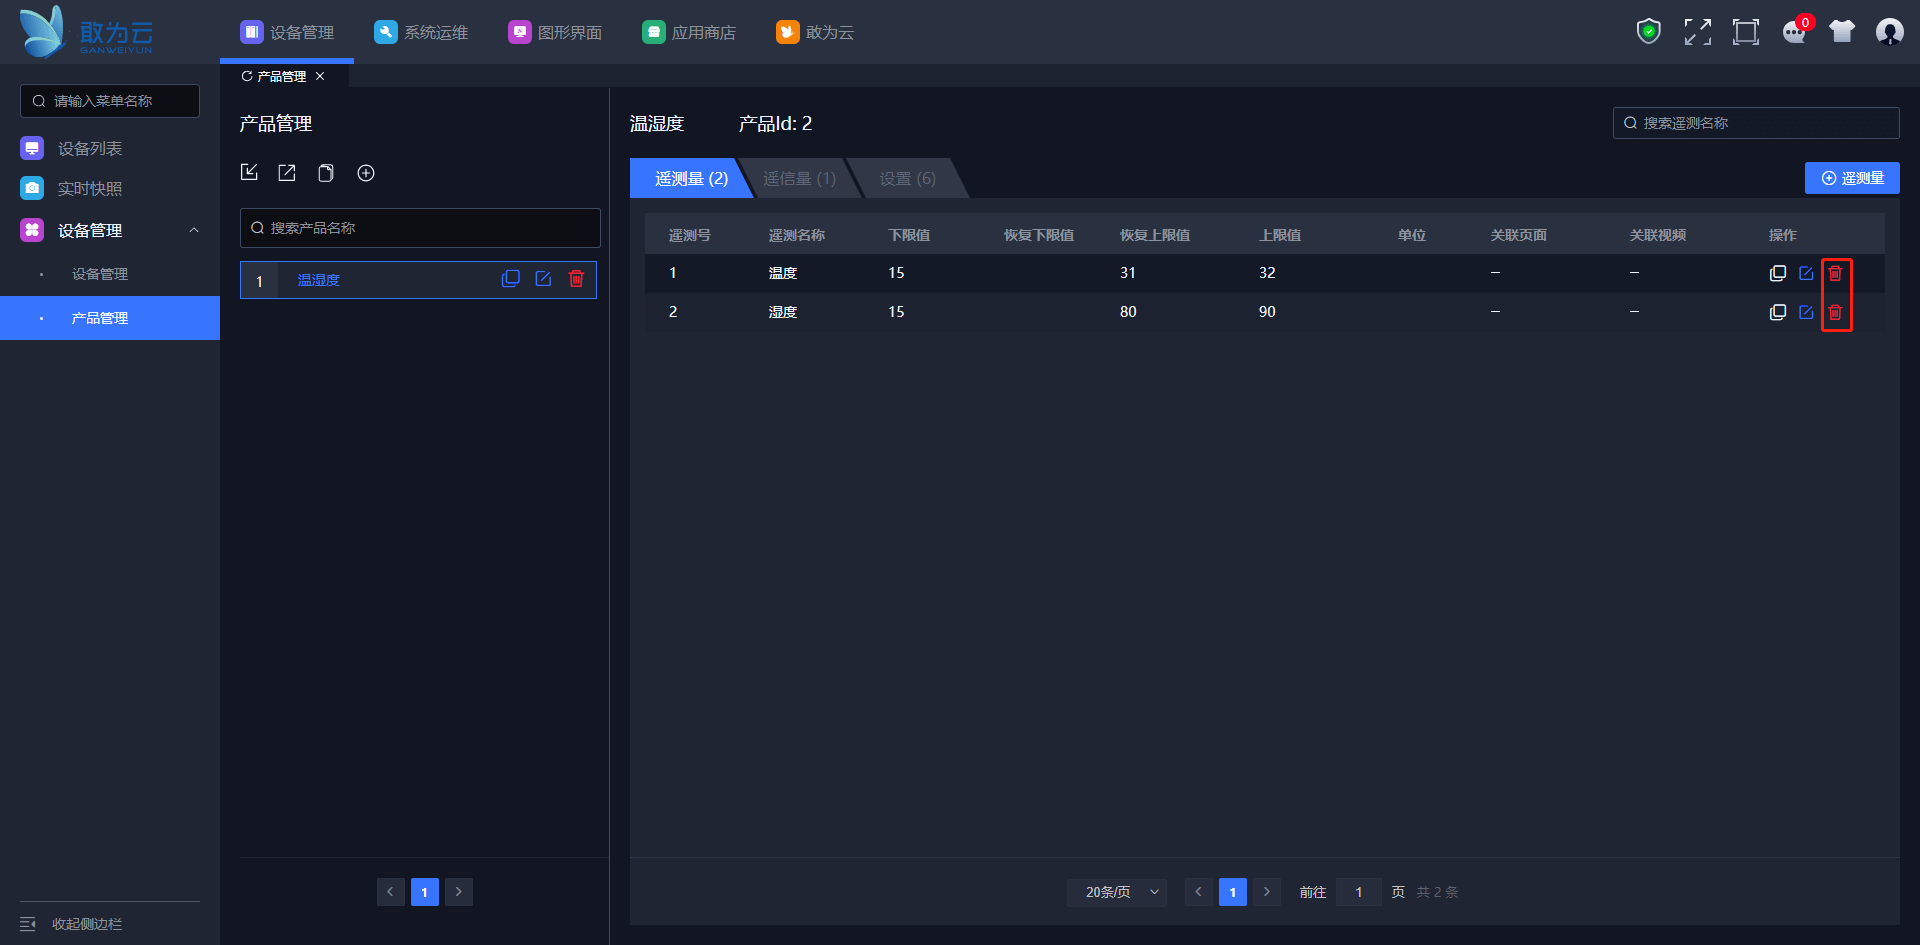The width and height of the screenshot is (1920, 945).
Task: Click the export icon under 产品管理
Action: (x=287, y=173)
